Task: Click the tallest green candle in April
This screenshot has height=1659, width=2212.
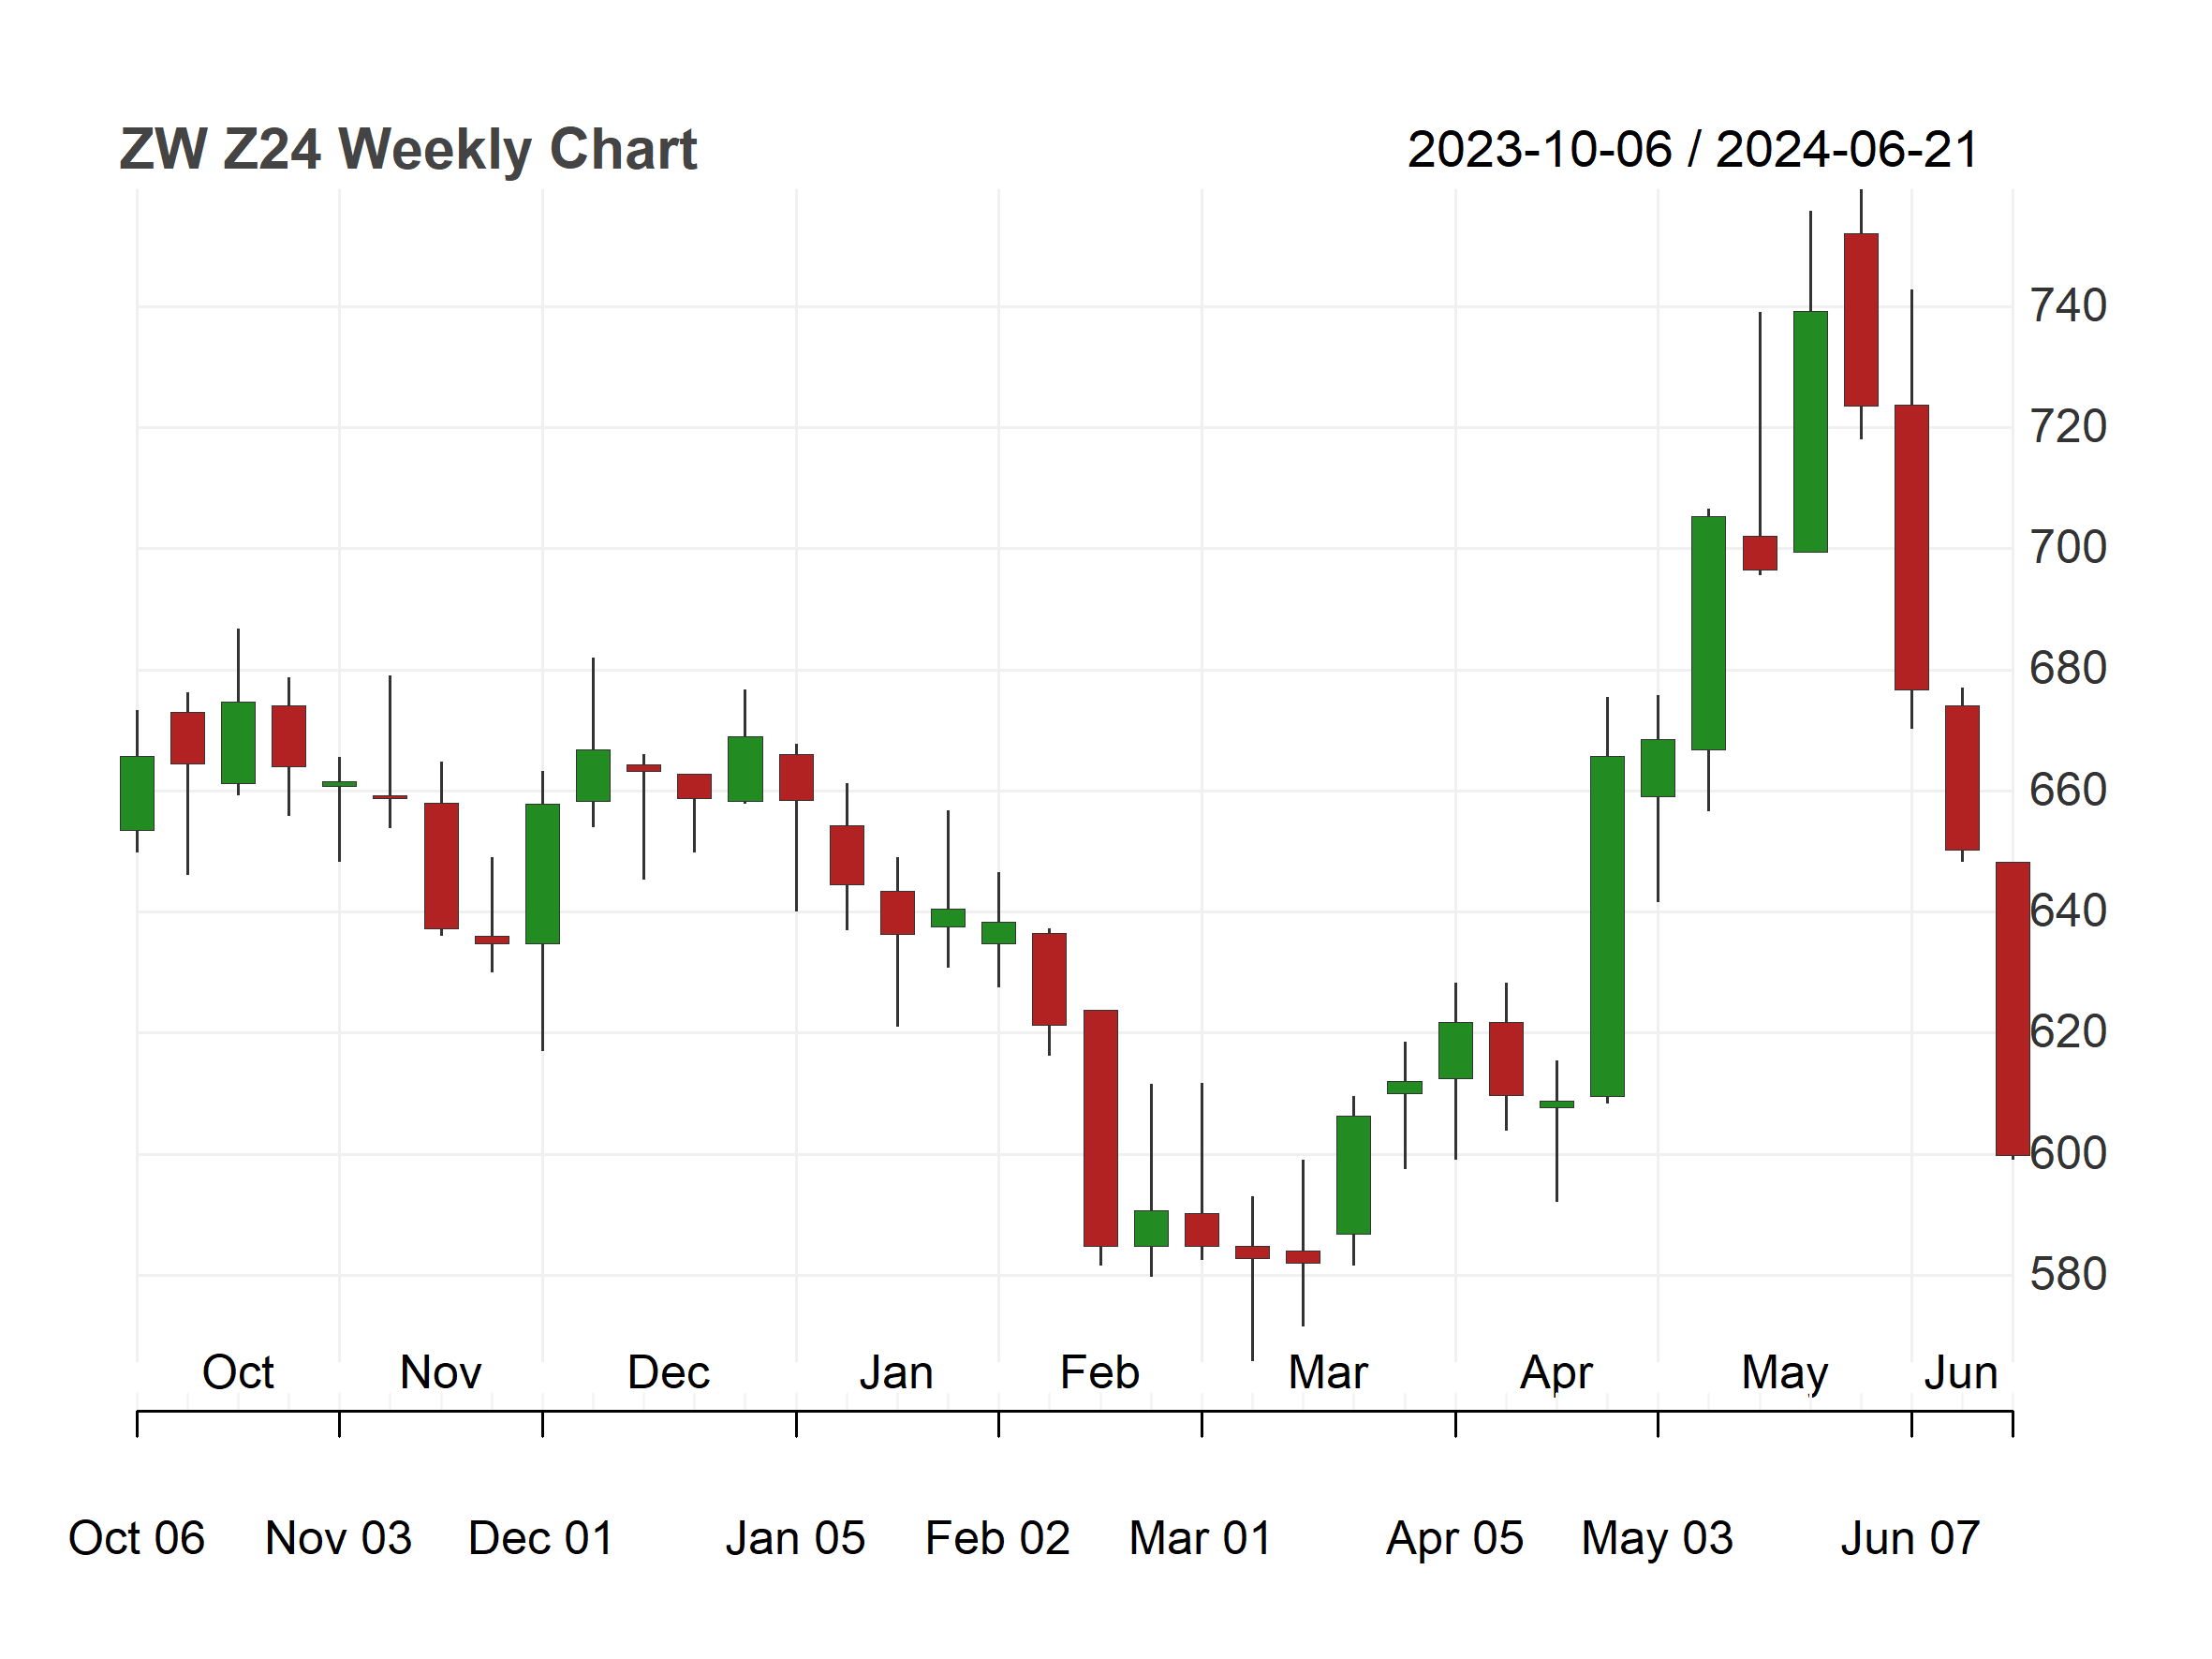Action: (x=1607, y=926)
